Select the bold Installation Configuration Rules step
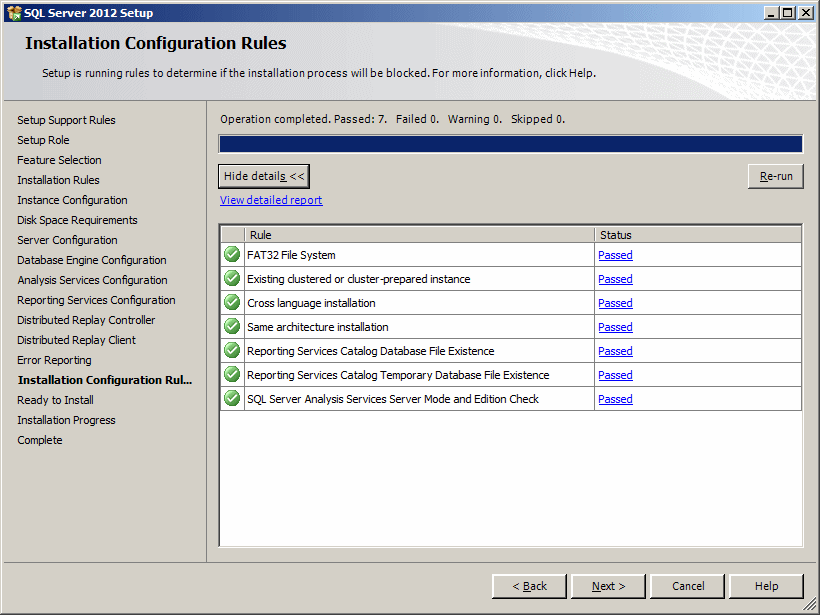 (x=105, y=380)
